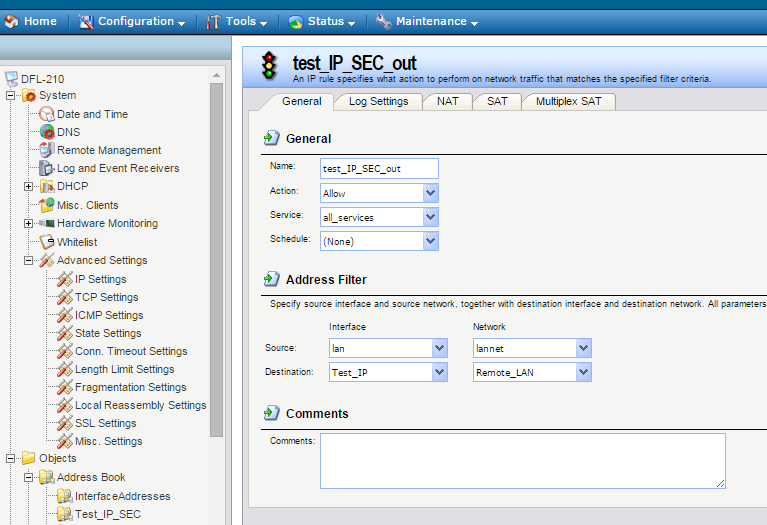Screen dimensions: 767x525
Task: Click the Whitelist icon in sidebar
Action: [47, 242]
